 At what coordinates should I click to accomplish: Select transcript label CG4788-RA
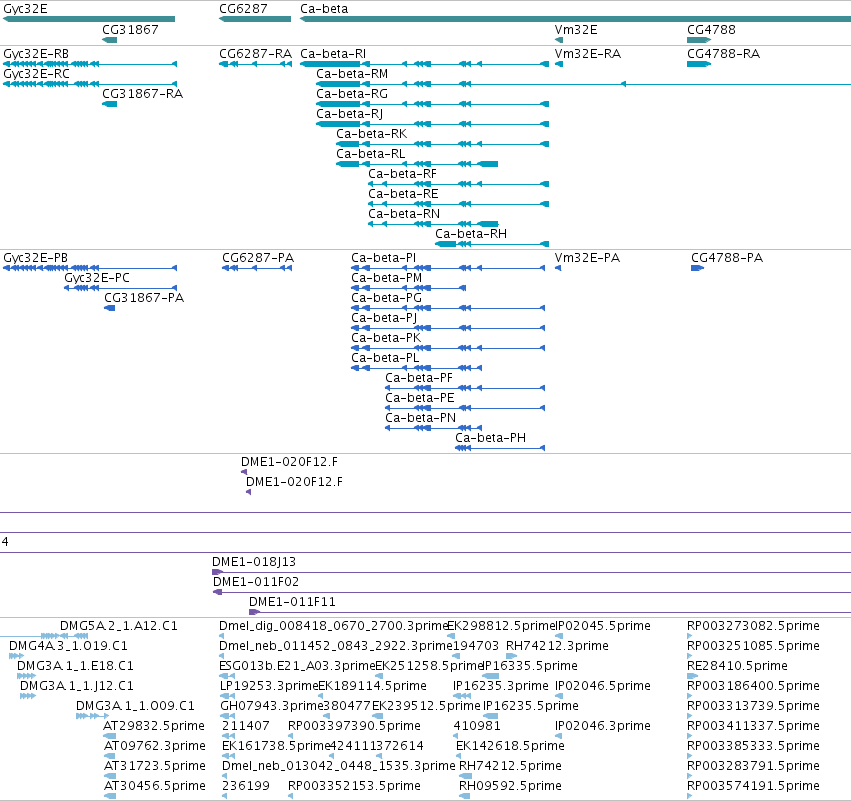click(723, 54)
